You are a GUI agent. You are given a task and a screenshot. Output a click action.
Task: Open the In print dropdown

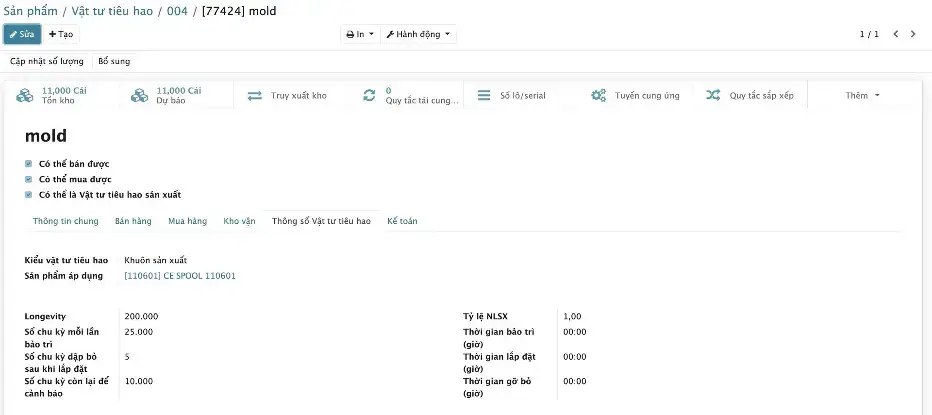[359, 34]
